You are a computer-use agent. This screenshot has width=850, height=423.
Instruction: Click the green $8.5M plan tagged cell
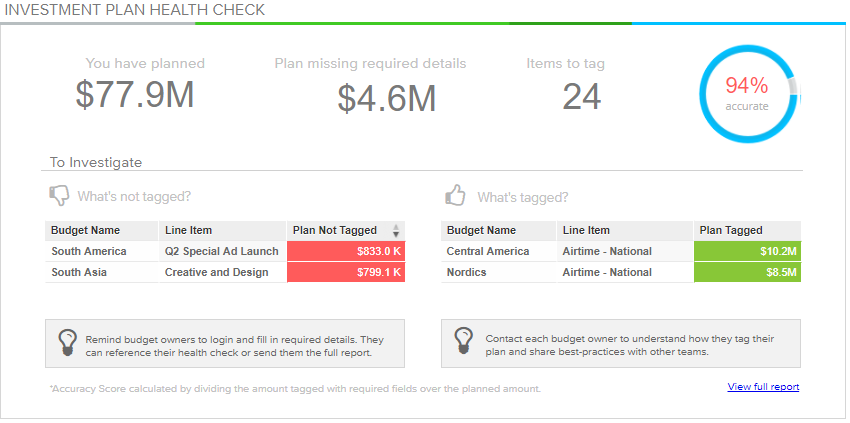747,272
